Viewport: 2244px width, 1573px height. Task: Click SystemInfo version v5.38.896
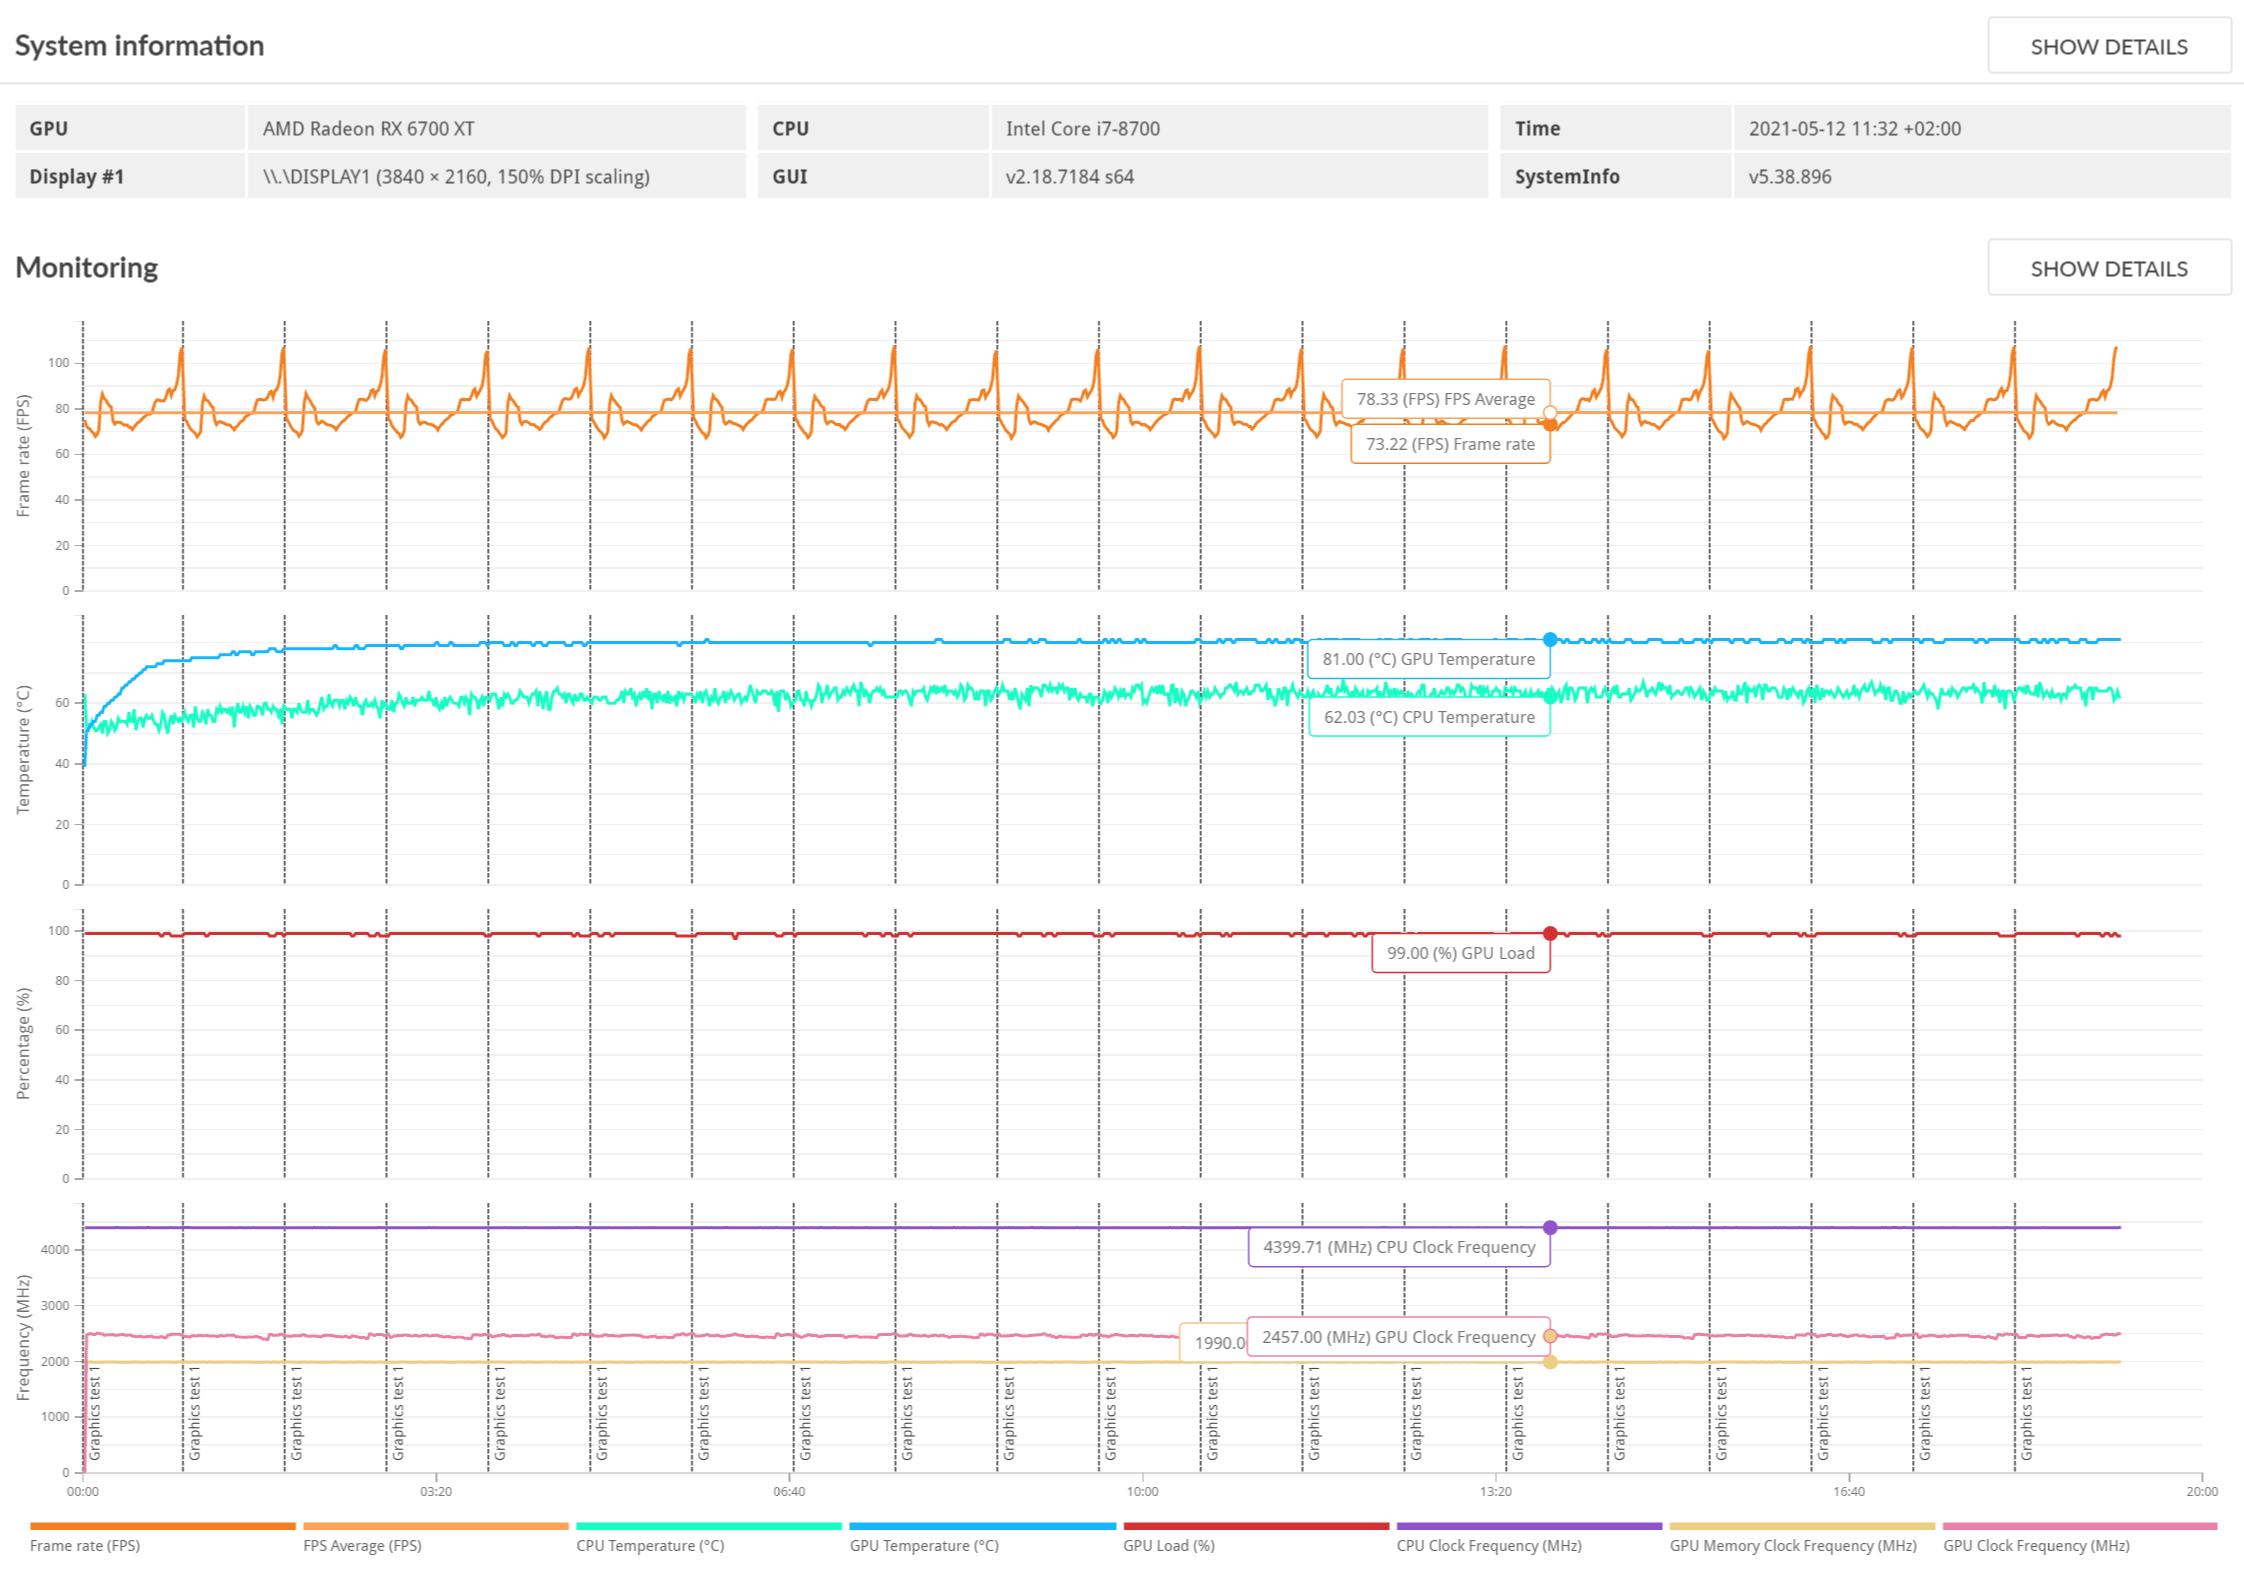[1790, 176]
